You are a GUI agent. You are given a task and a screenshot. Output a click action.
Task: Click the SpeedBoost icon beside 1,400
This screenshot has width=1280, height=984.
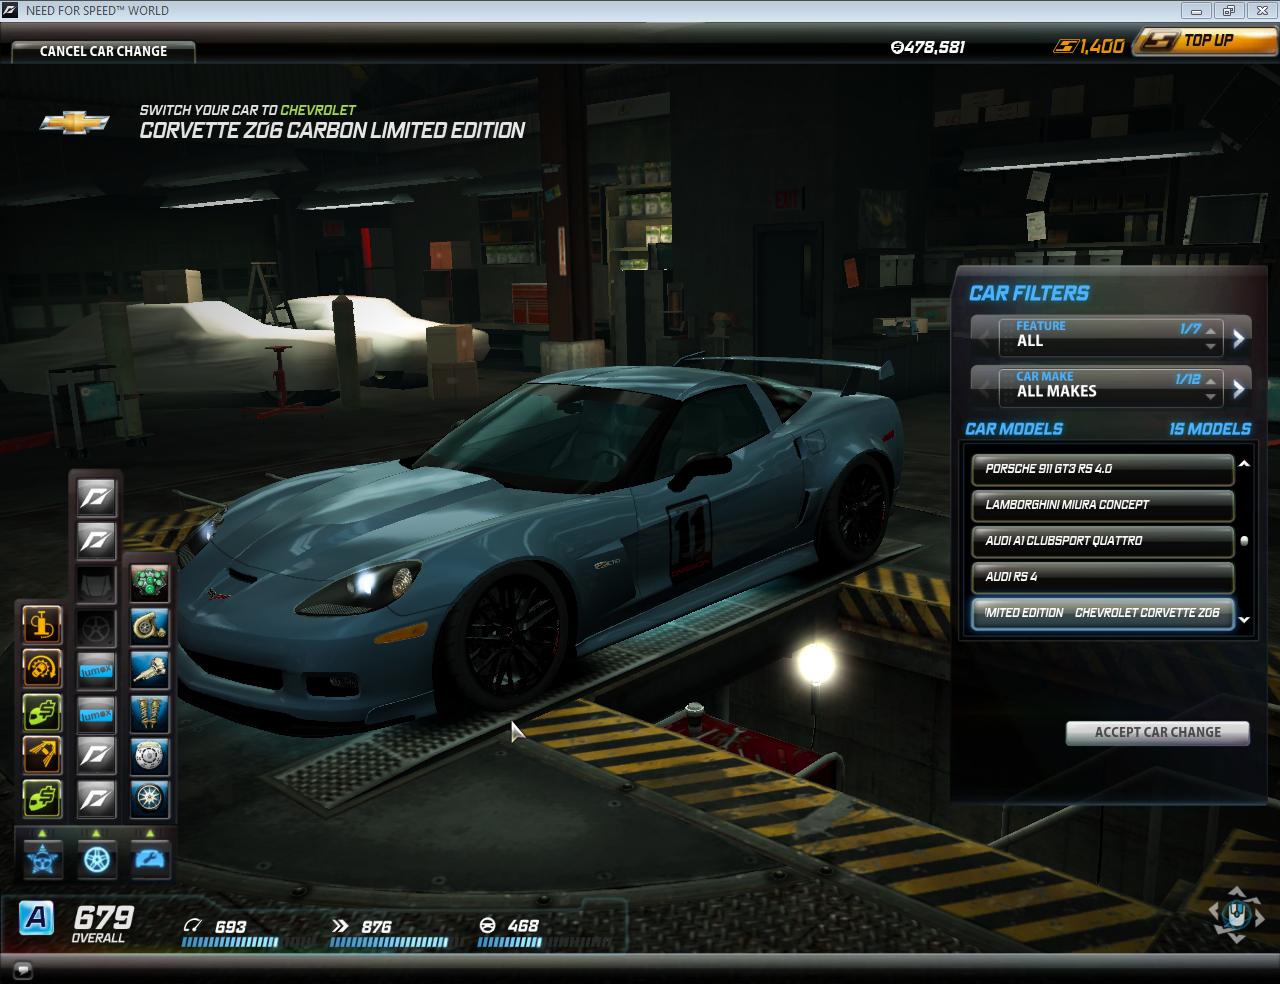tap(1066, 46)
